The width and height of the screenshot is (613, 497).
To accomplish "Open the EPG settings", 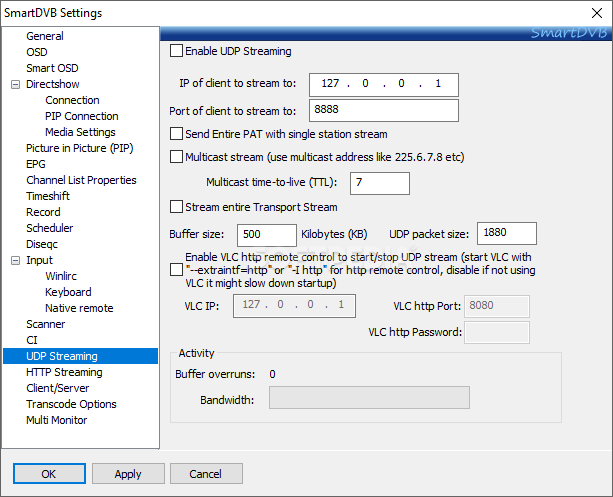I will [36, 164].
